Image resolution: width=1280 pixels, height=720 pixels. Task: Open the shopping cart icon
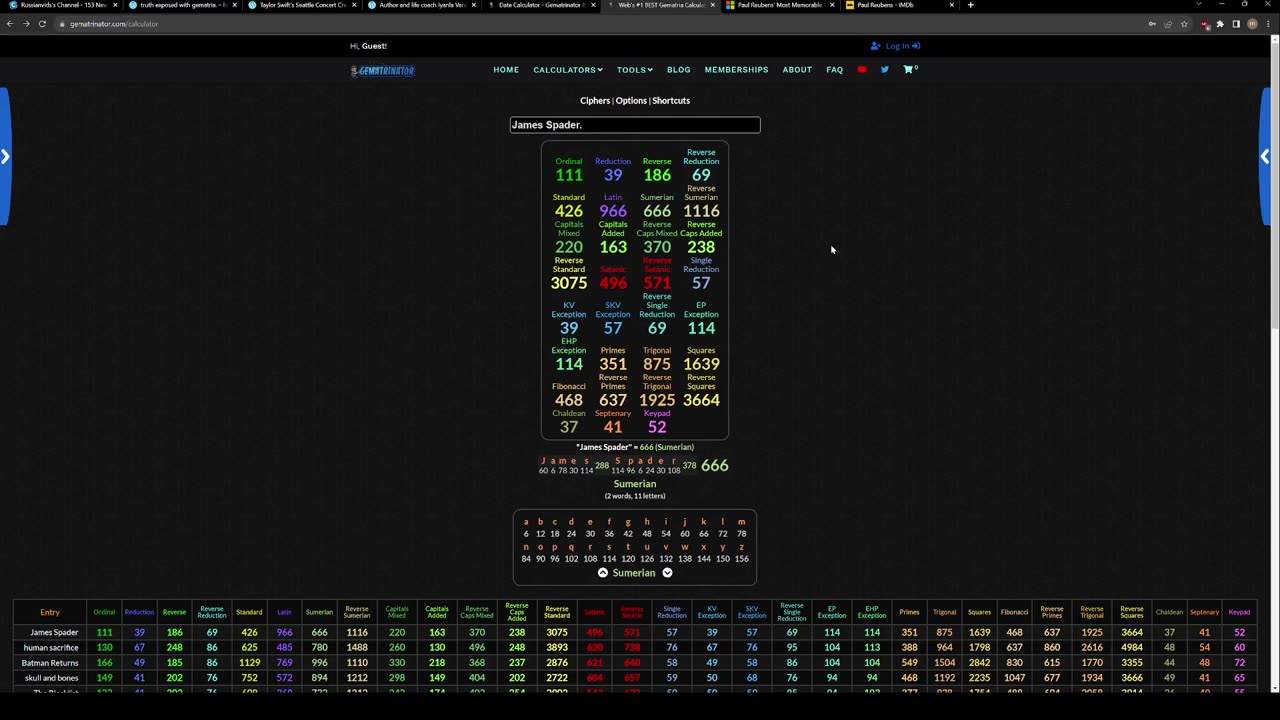pyautogui.click(x=909, y=70)
